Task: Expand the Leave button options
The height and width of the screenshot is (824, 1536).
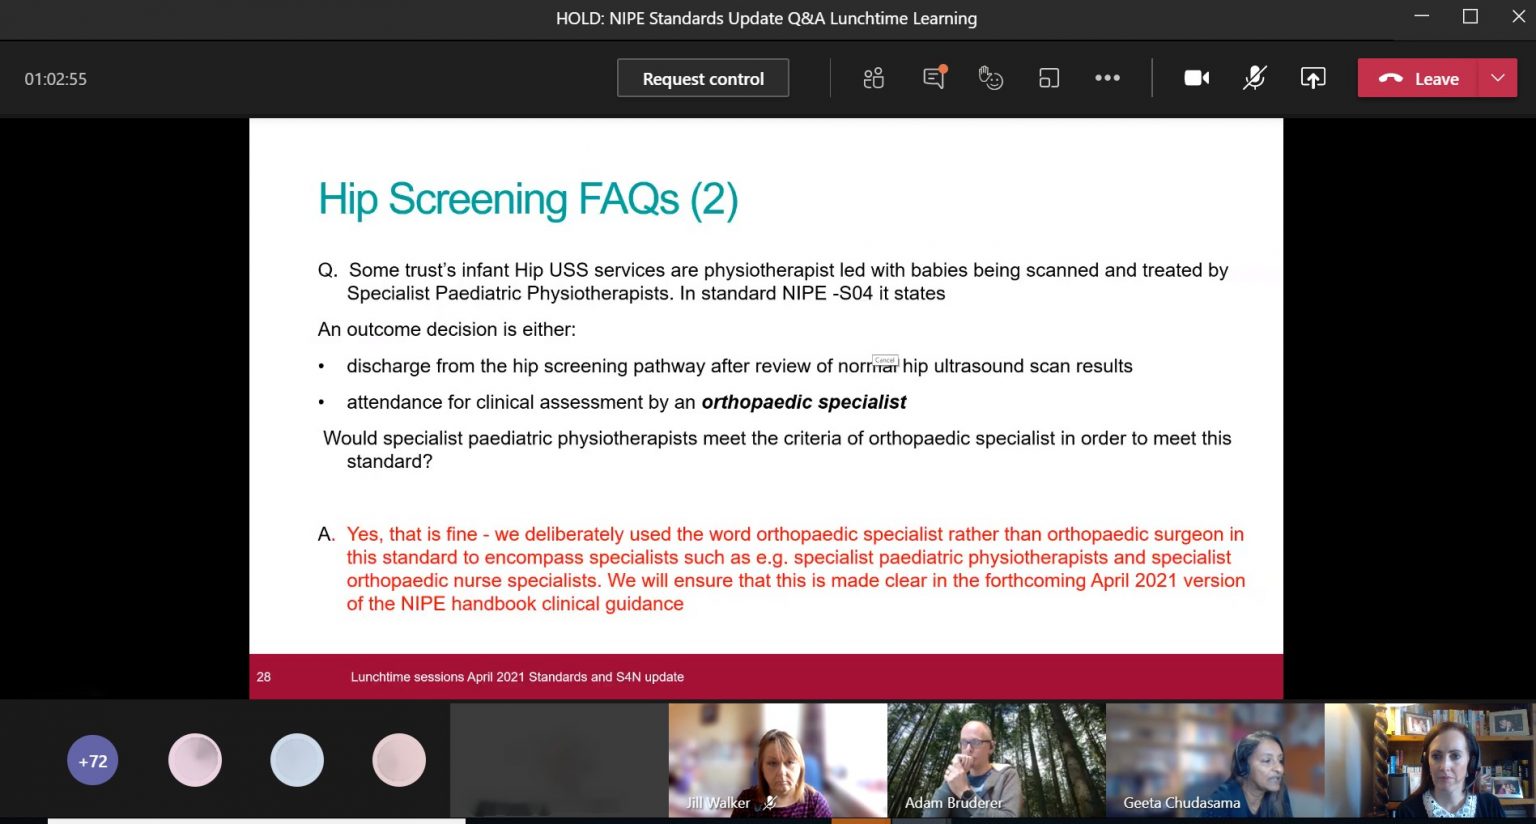Action: [x=1497, y=78]
